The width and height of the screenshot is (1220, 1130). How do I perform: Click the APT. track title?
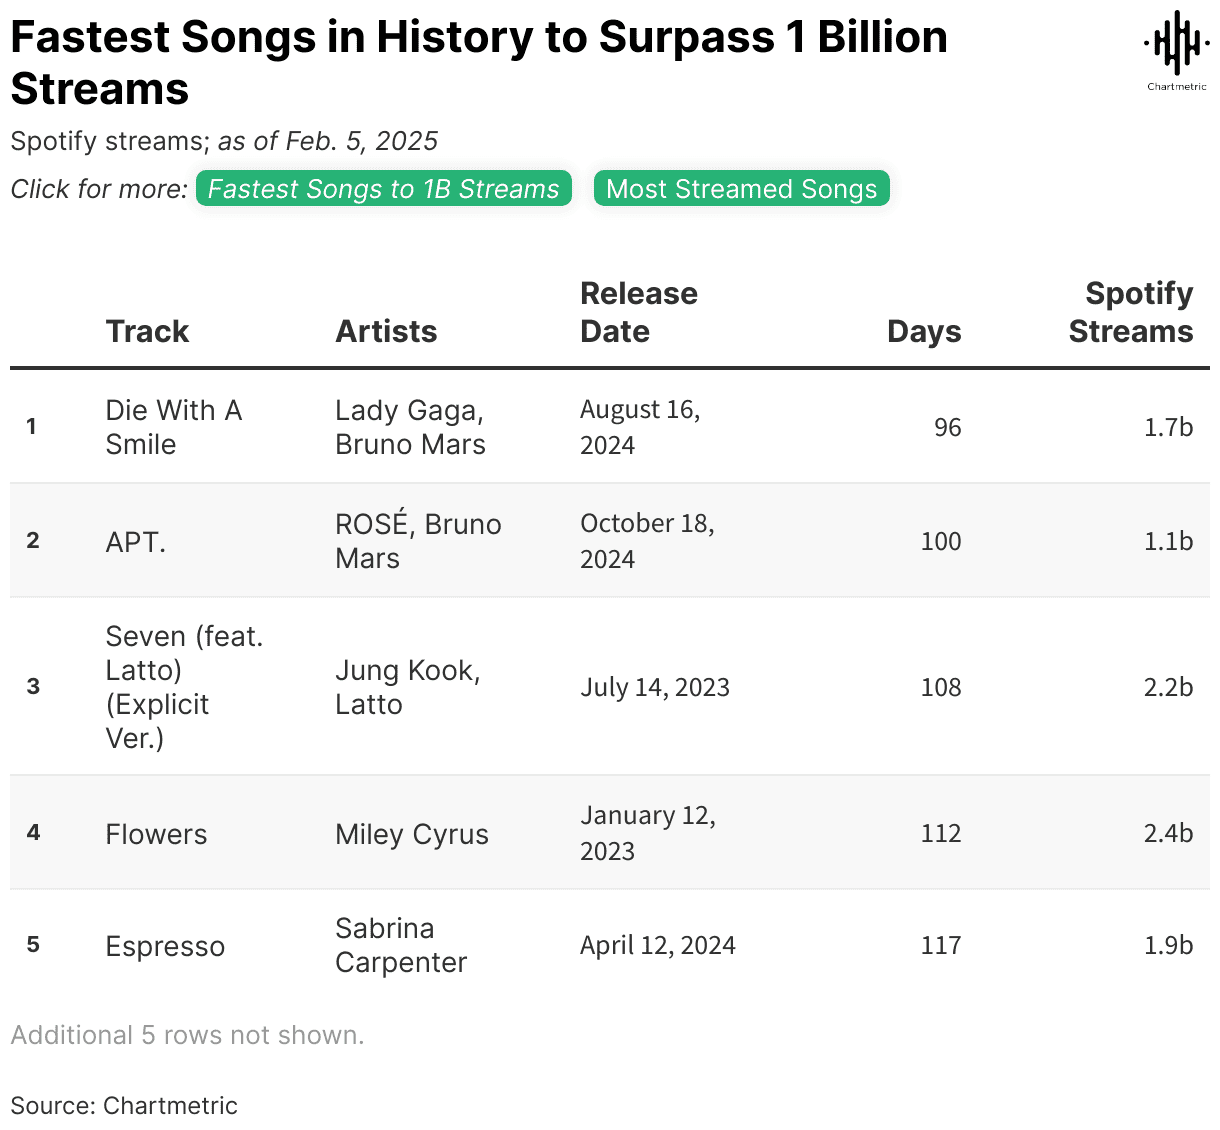coord(135,541)
